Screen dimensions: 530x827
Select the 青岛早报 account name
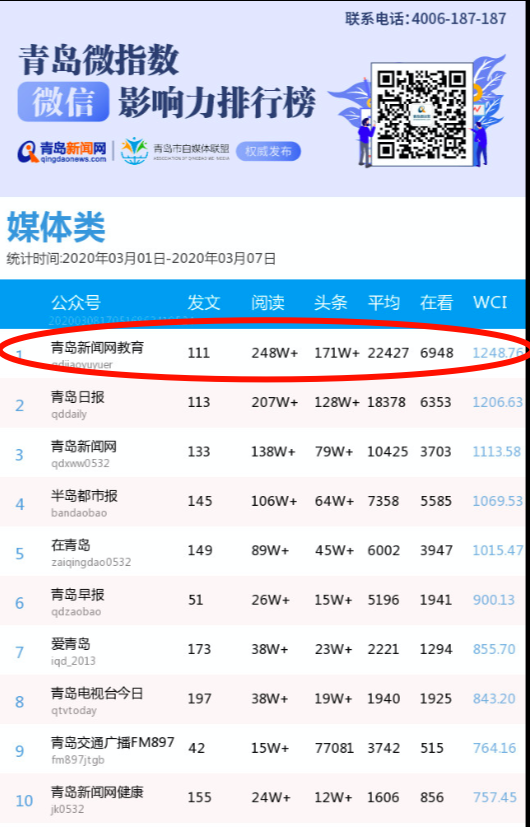[78, 594]
